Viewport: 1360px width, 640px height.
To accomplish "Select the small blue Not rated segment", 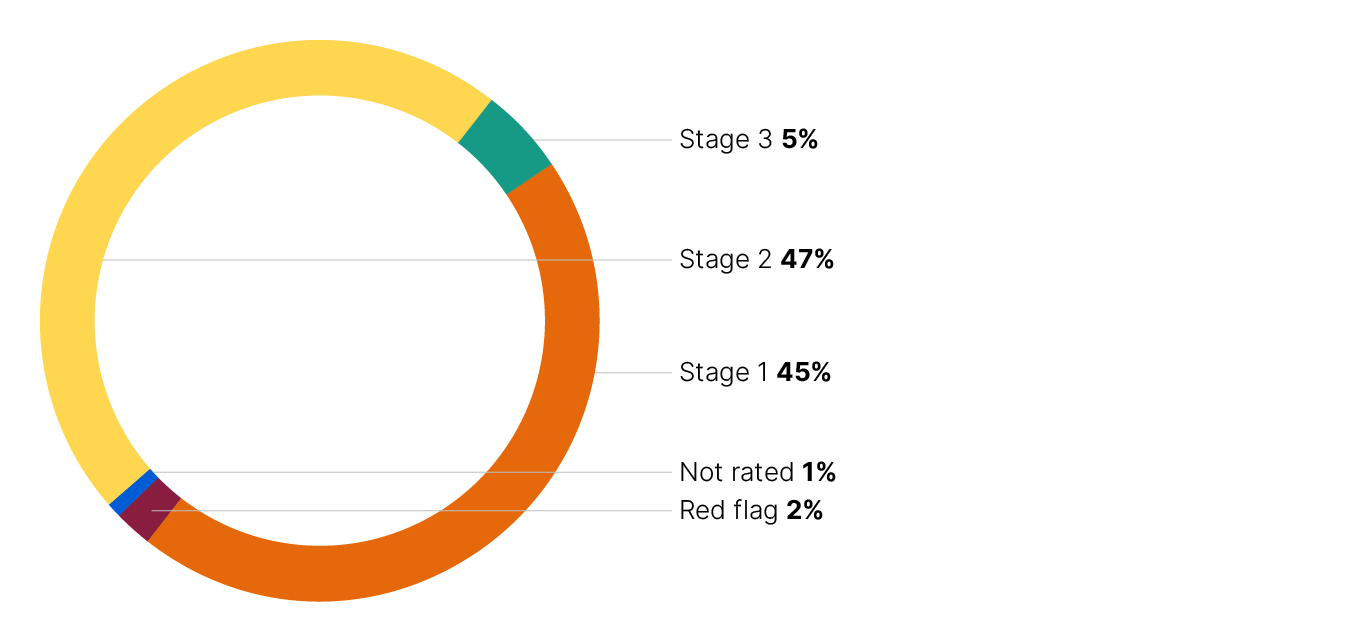I will pyautogui.click(x=133, y=491).
